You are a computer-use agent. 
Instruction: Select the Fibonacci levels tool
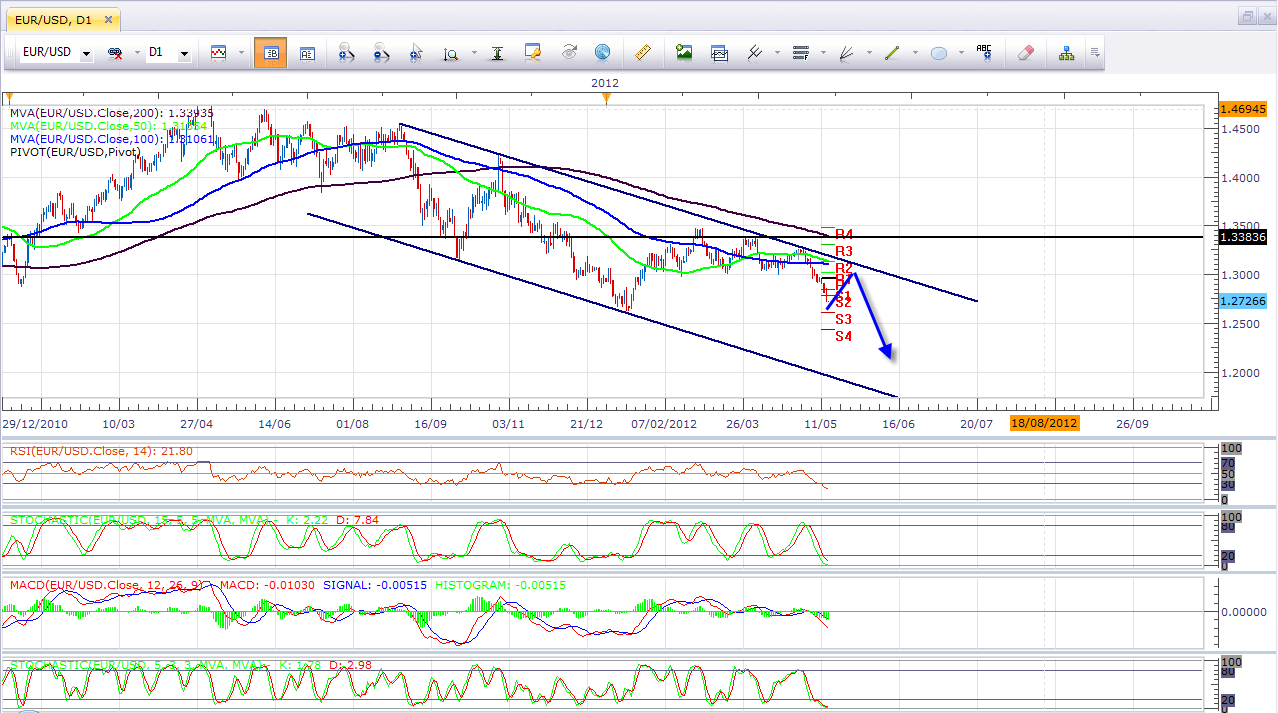(801, 52)
